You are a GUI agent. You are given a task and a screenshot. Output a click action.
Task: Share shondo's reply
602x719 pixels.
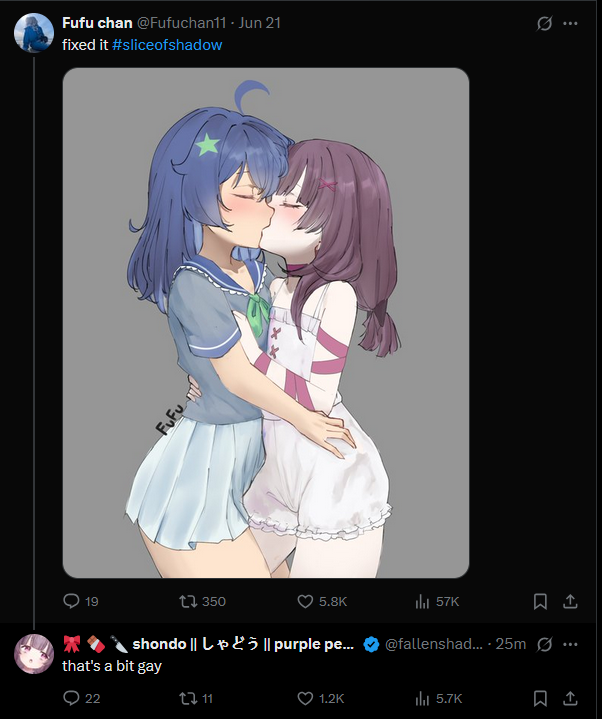click(x=570, y=698)
